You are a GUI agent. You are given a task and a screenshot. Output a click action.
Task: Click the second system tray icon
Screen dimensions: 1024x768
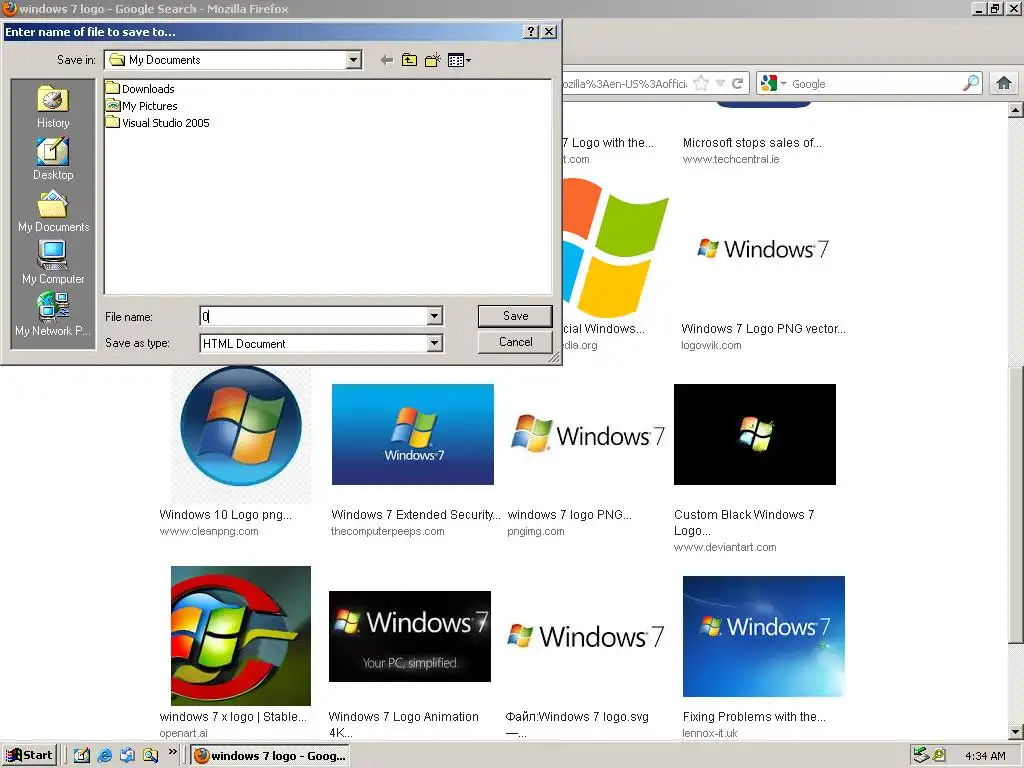click(x=939, y=755)
